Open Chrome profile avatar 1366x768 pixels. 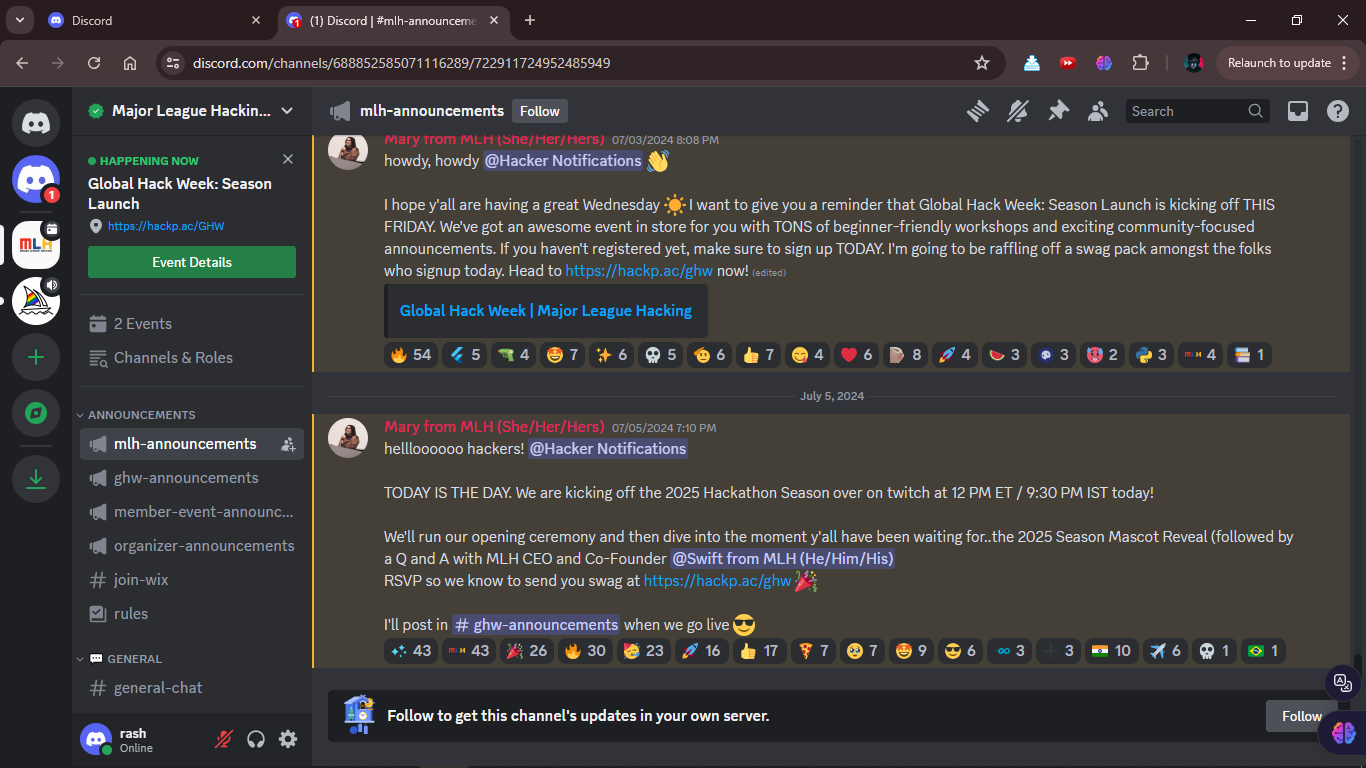[x=1193, y=63]
